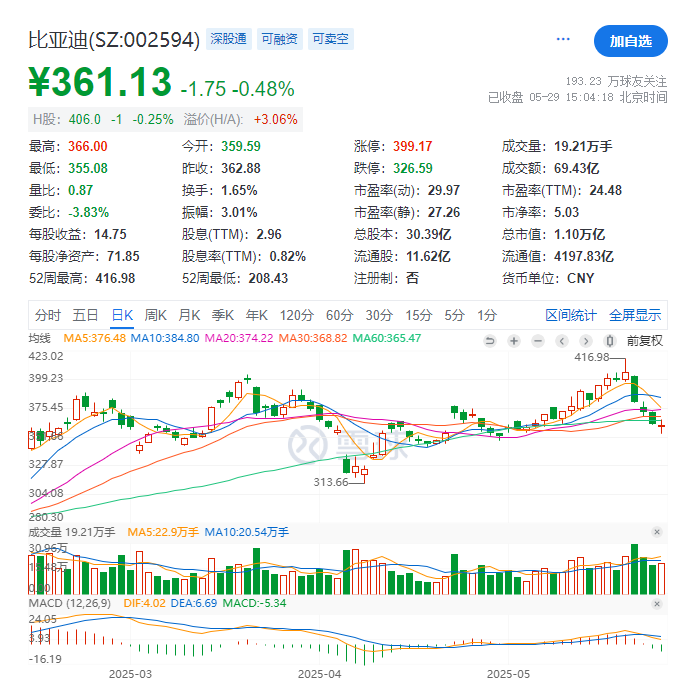Click the 最低 355.08 value
The image size is (688, 691).
88,168
